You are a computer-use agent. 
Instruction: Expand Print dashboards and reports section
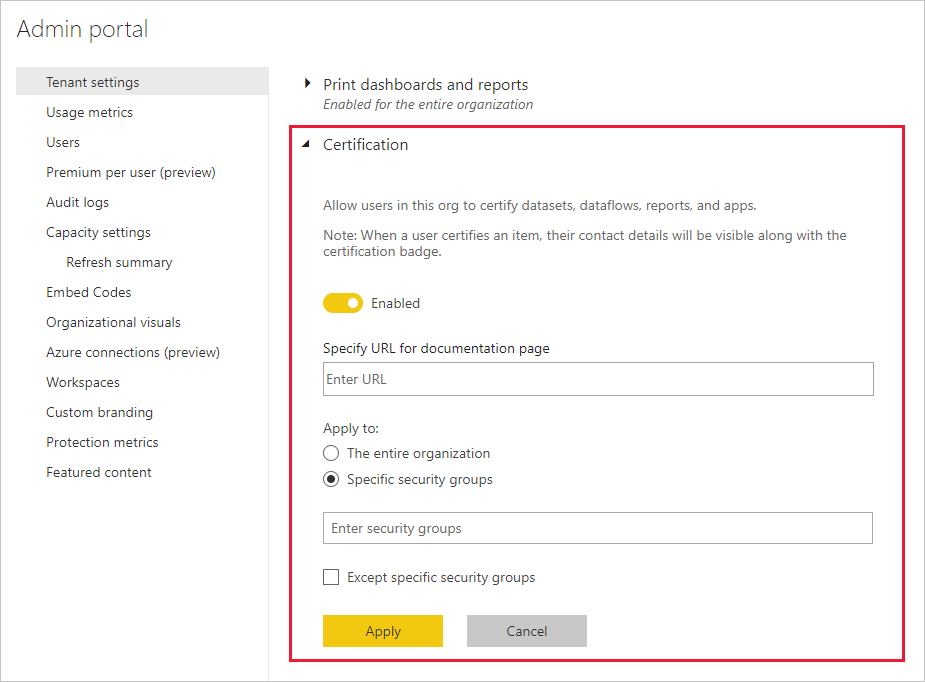(308, 84)
